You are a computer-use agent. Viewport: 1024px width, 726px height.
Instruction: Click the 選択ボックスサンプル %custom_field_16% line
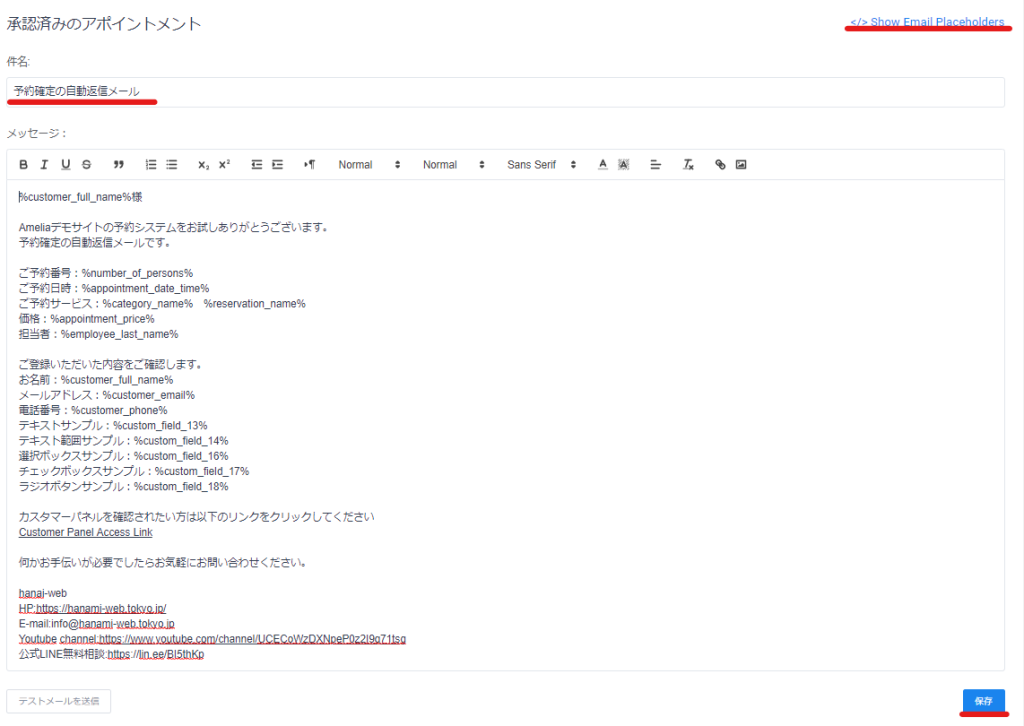coord(123,456)
